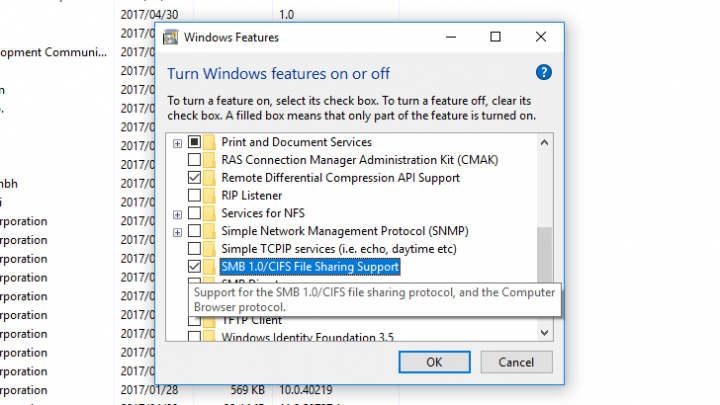
Task: Check the Windows Identity Foundation 3.5 checkbox
Action: [x=194, y=336]
